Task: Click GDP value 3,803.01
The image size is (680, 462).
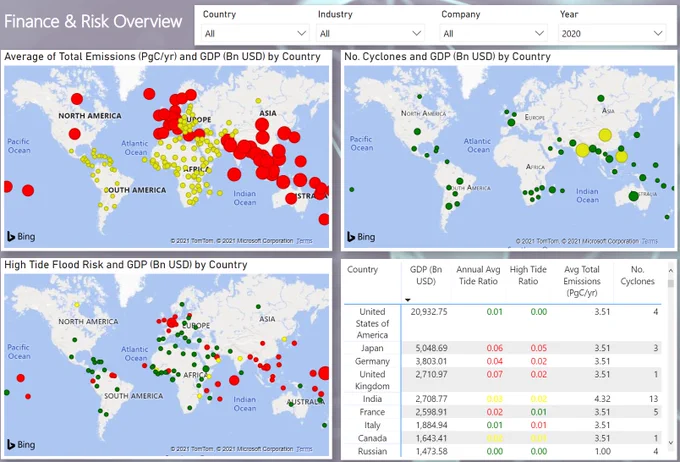Action: pyautogui.click(x=431, y=361)
